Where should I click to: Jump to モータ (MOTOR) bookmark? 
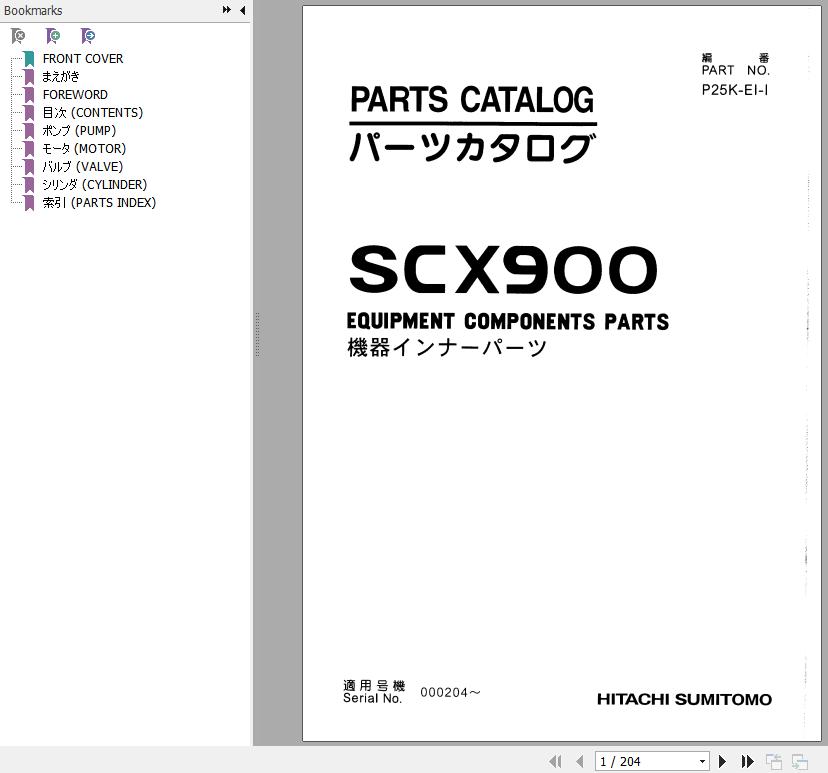(84, 148)
